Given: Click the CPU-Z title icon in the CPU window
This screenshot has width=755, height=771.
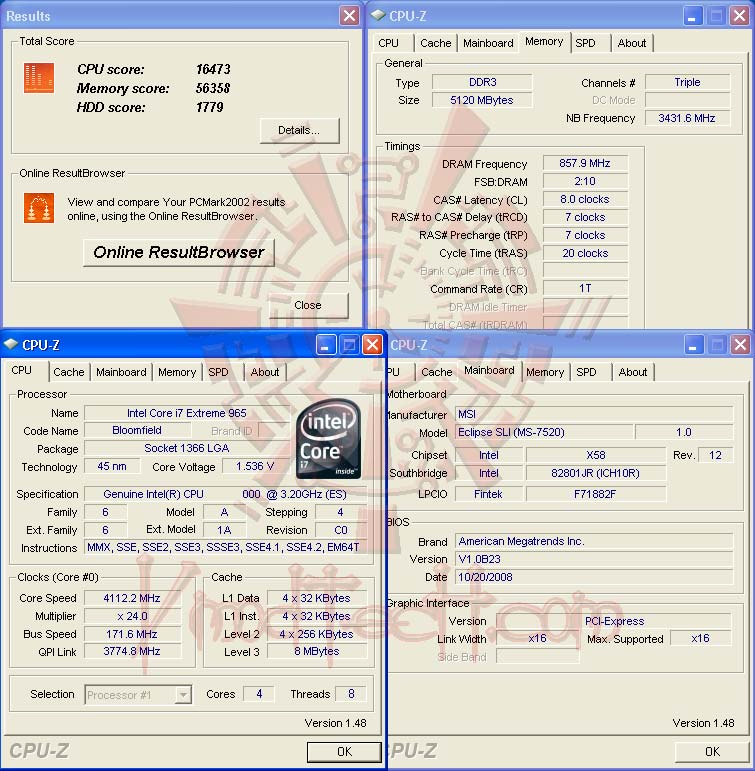Looking at the screenshot, I should 11,344.
